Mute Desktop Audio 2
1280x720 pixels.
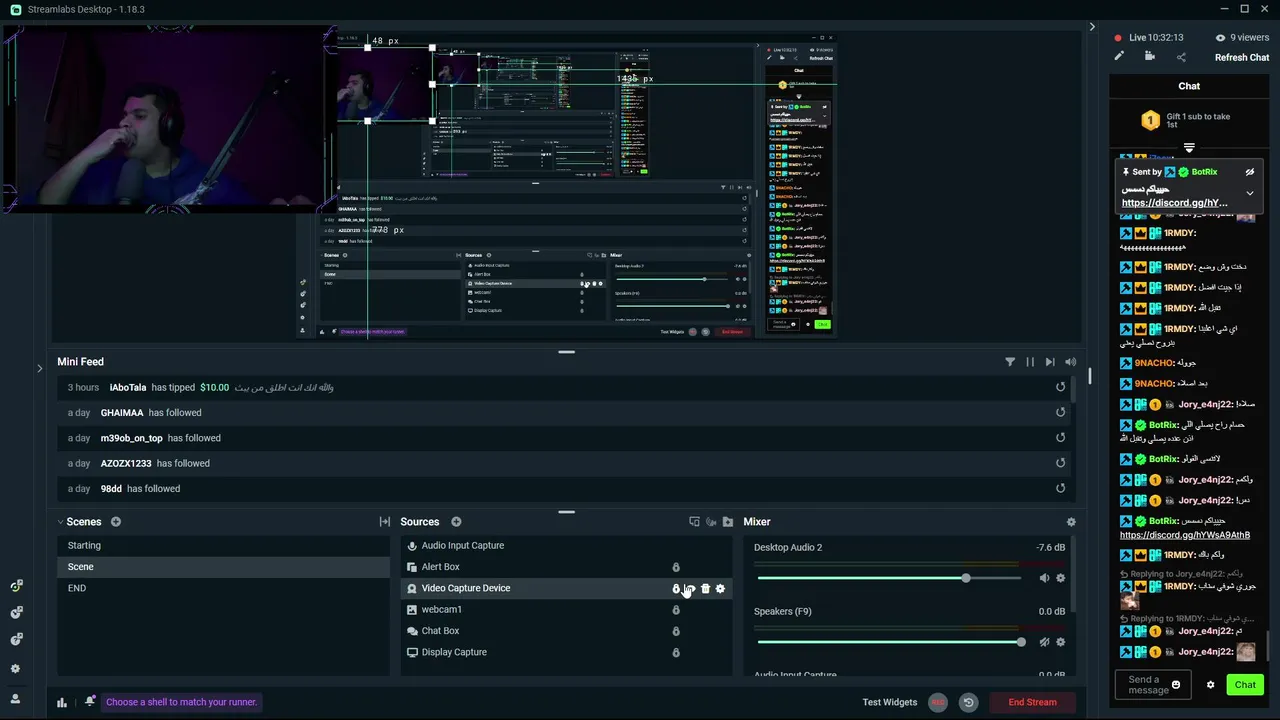[1044, 578]
